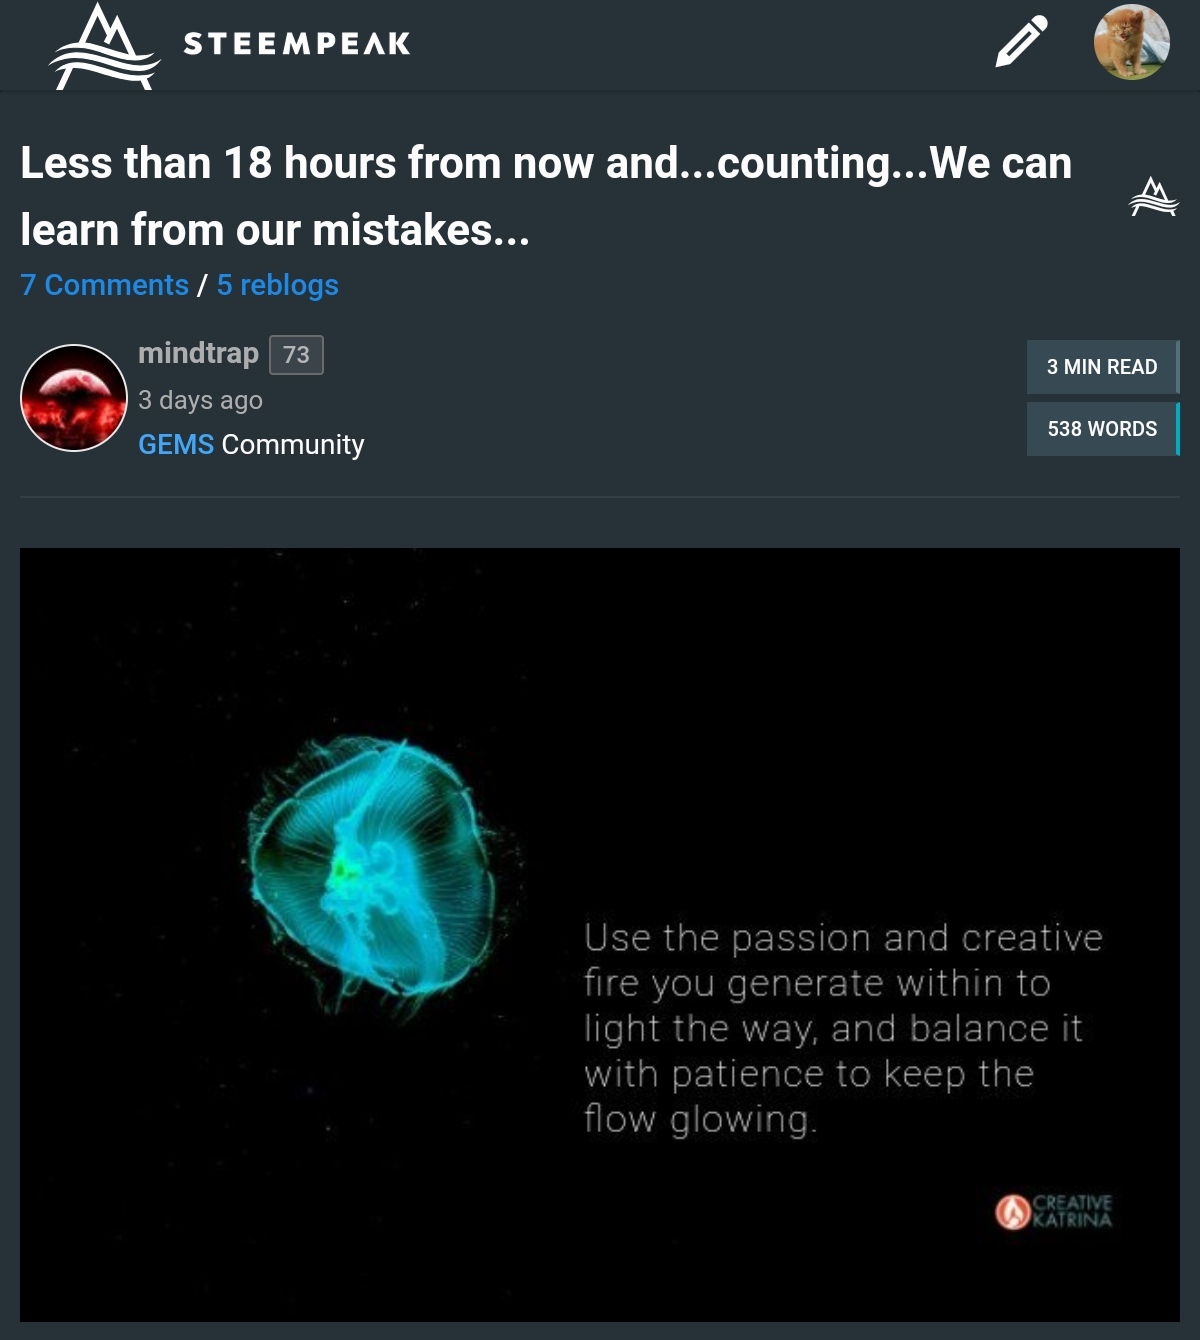Click the 538 WORDS badge
This screenshot has height=1340, width=1200.
tap(1103, 429)
